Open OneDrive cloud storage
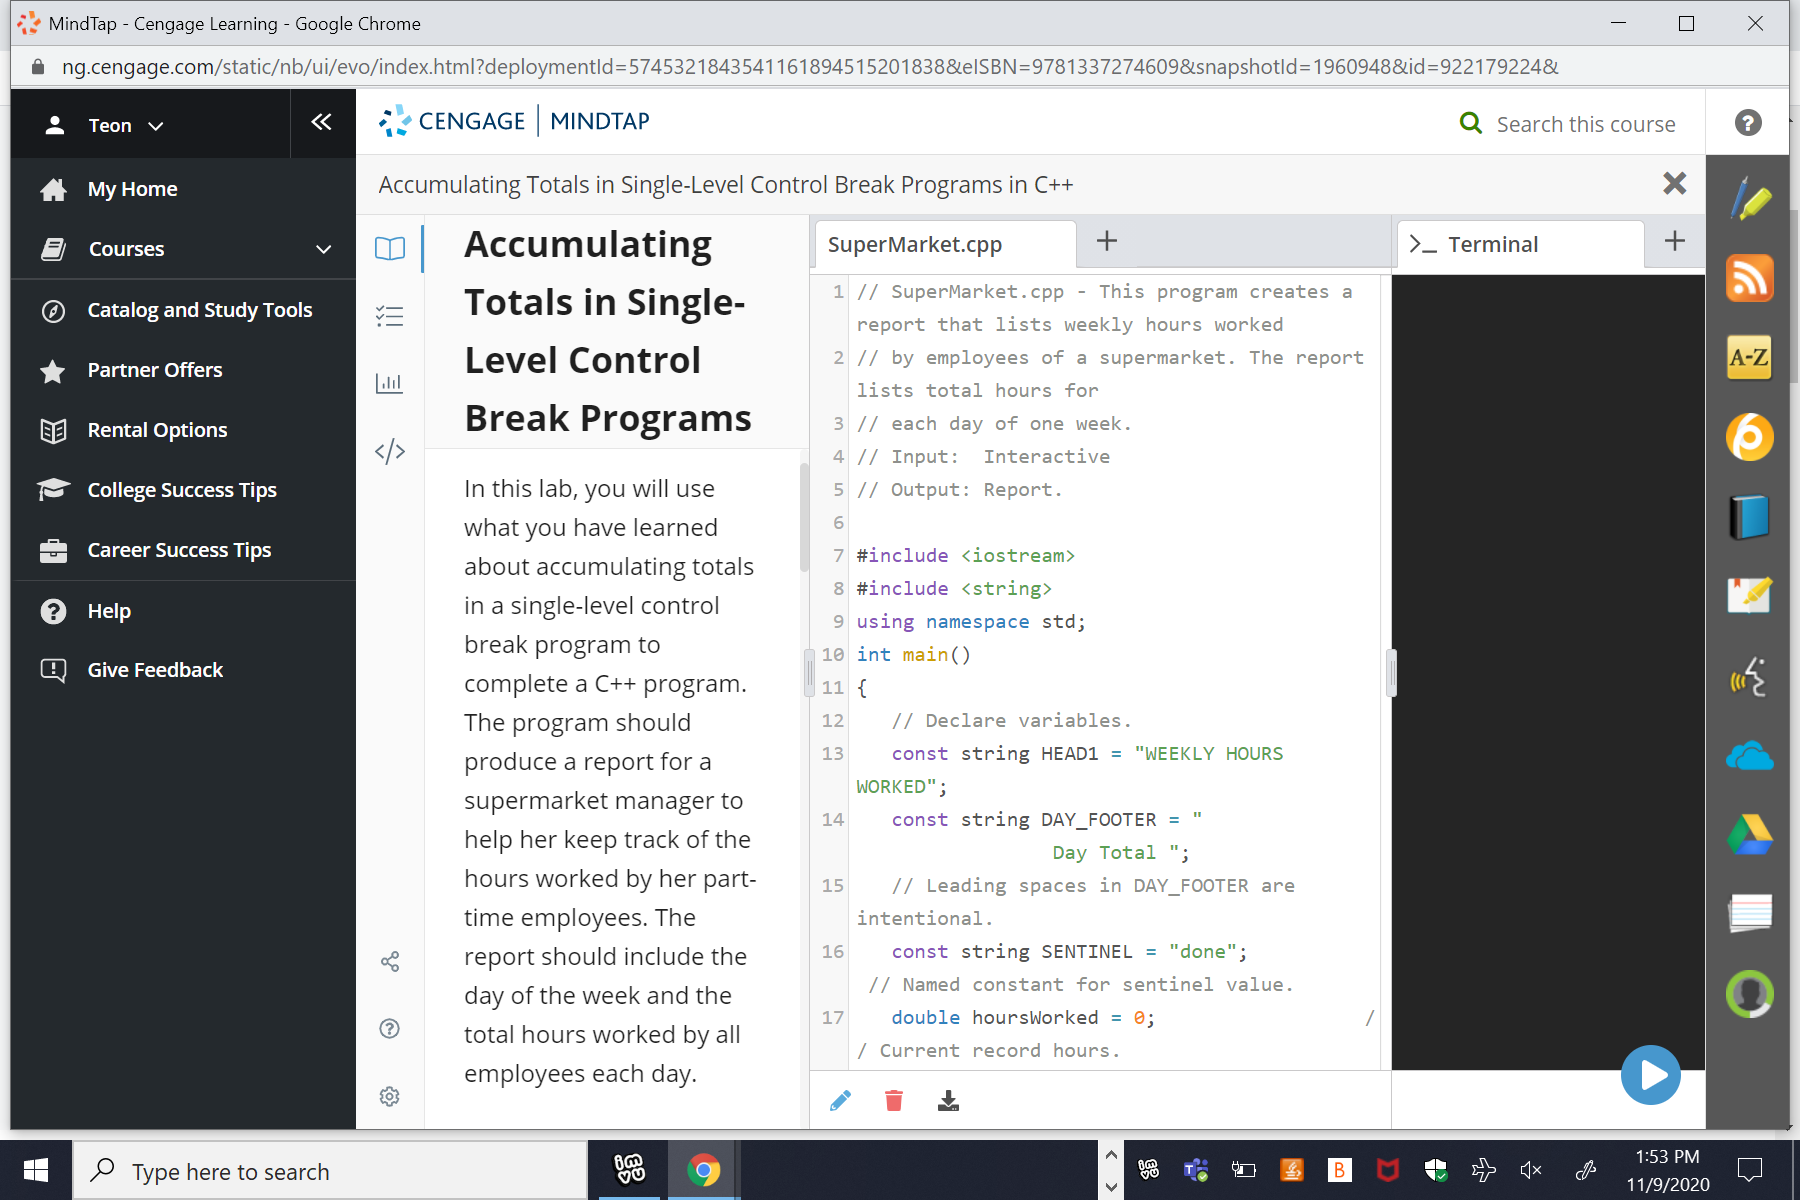The height and width of the screenshot is (1200, 1800). (1748, 756)
